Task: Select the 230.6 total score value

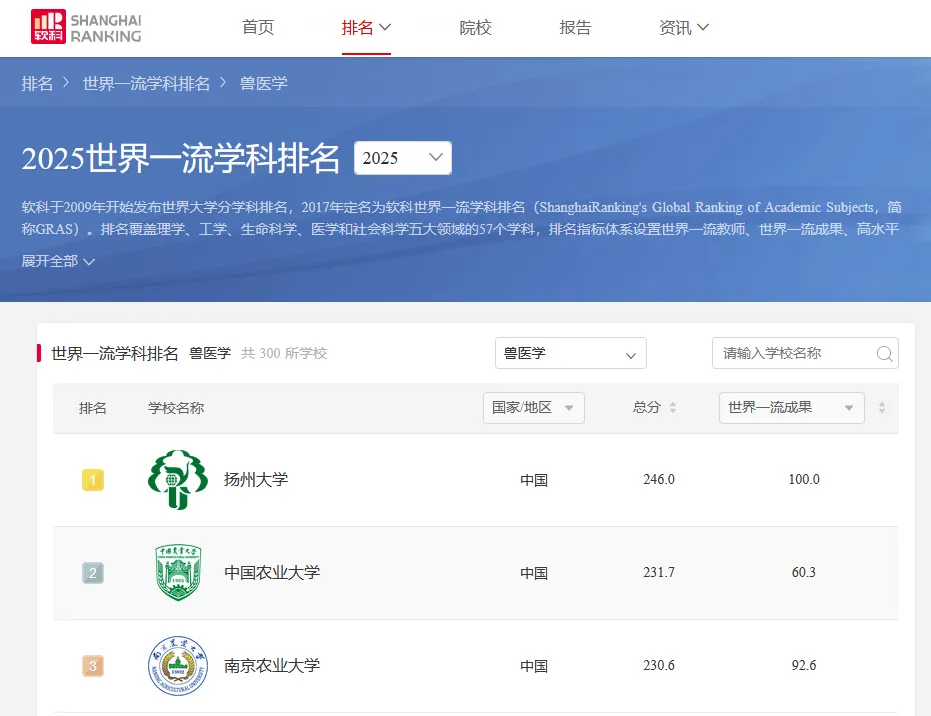Action: click(658, 666)
